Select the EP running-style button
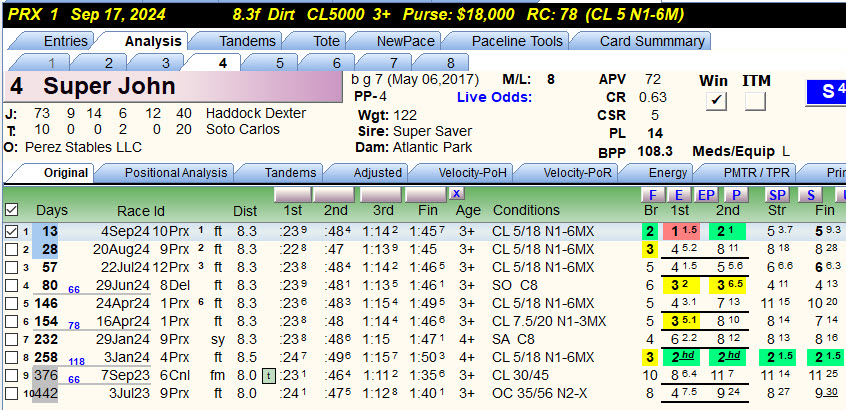This screenshot has width=846, height=410. pyautogui.click(x=706, y=195)
